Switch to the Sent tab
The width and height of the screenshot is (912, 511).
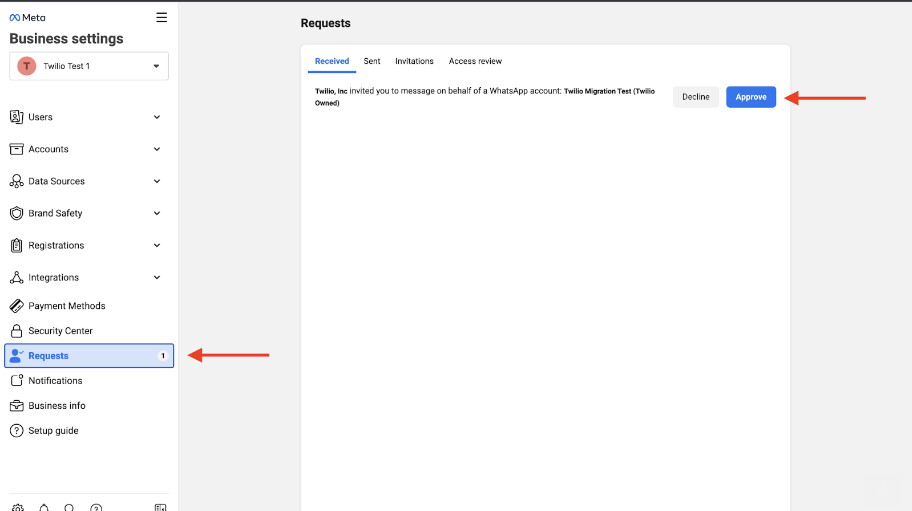pos(372,61)
